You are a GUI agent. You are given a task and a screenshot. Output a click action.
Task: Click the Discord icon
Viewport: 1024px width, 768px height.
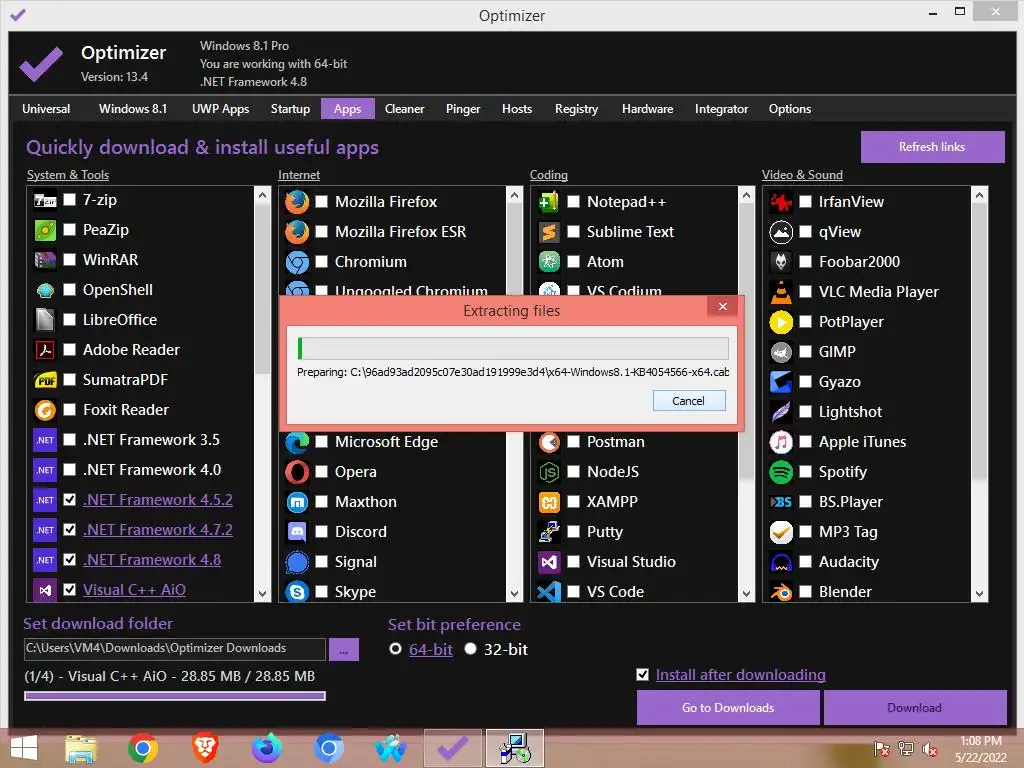[x=297, y=532]
